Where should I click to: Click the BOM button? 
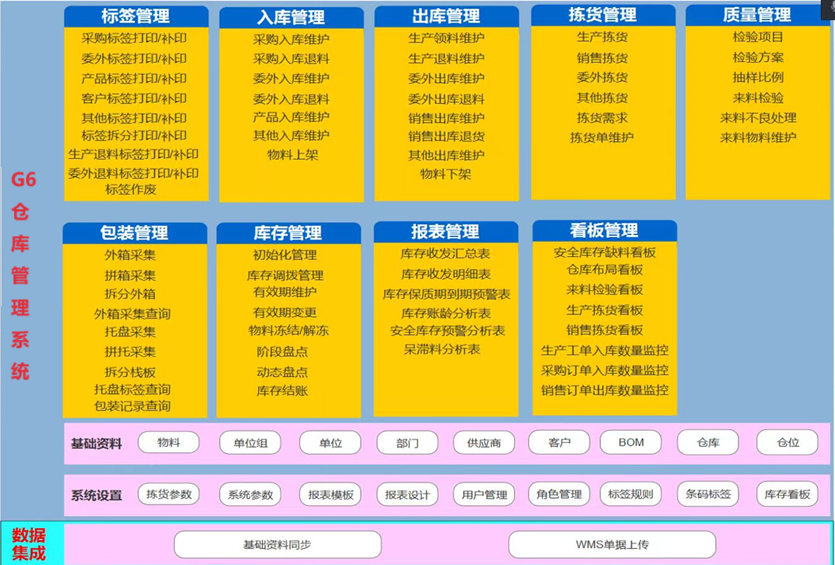(x=631, y=442)
